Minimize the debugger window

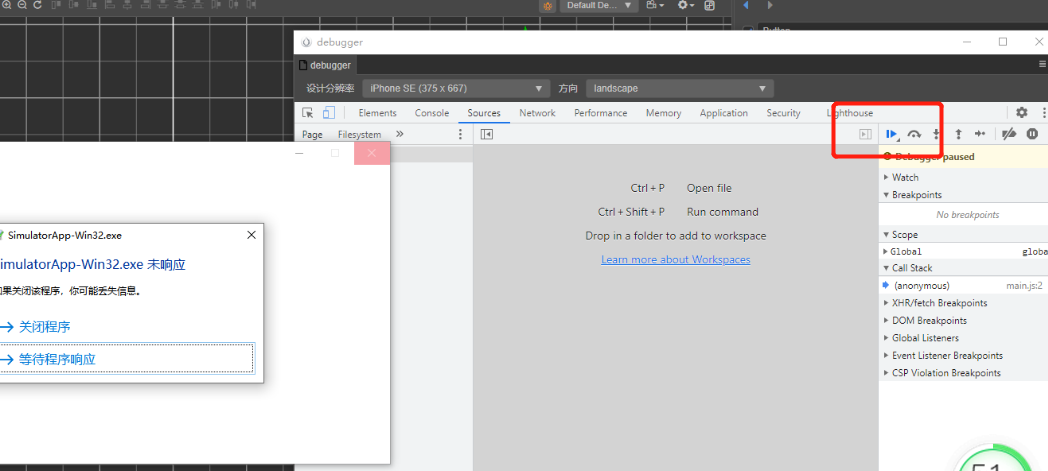point(966,41)
